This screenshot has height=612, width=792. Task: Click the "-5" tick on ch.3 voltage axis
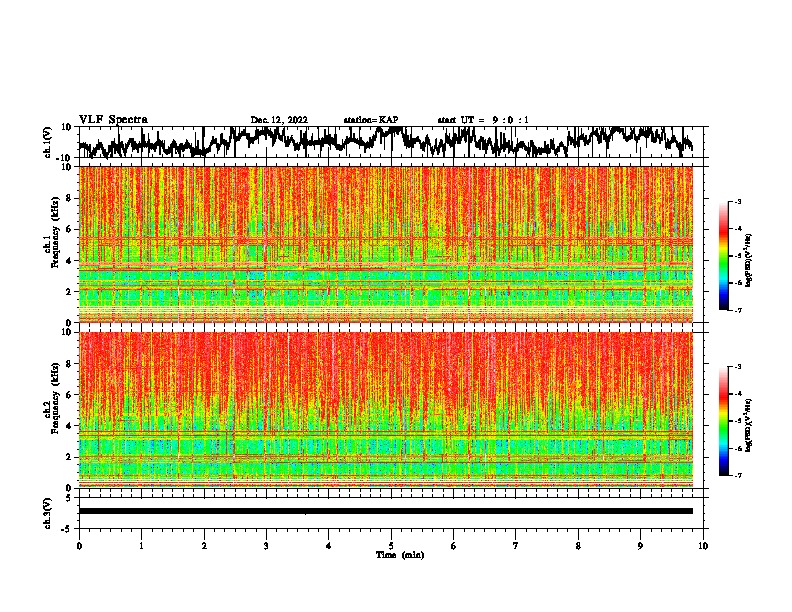(67, 529)
